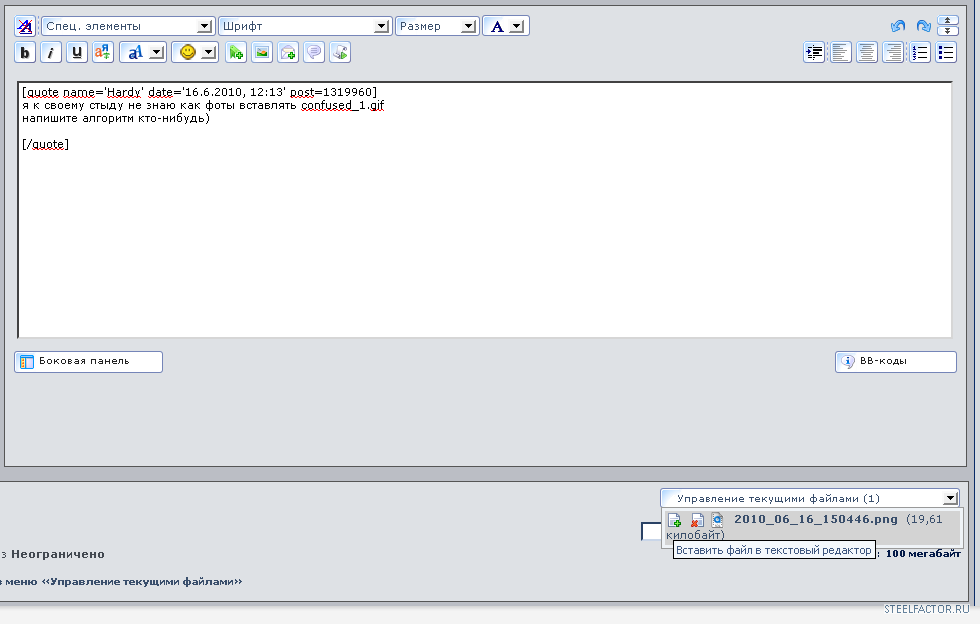Center-align the text
Screen dimensions: 980x624
(867, 52)
